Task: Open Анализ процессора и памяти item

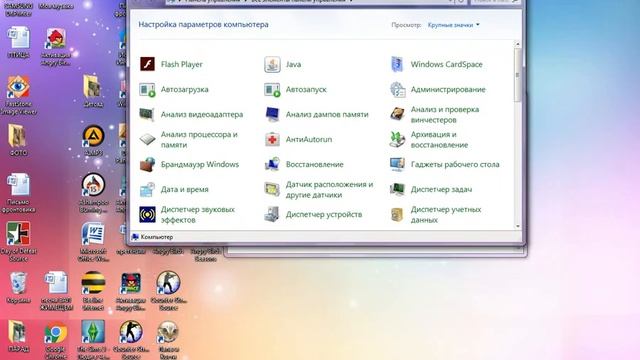Action: pyautogui.click(x=189, y=140)
